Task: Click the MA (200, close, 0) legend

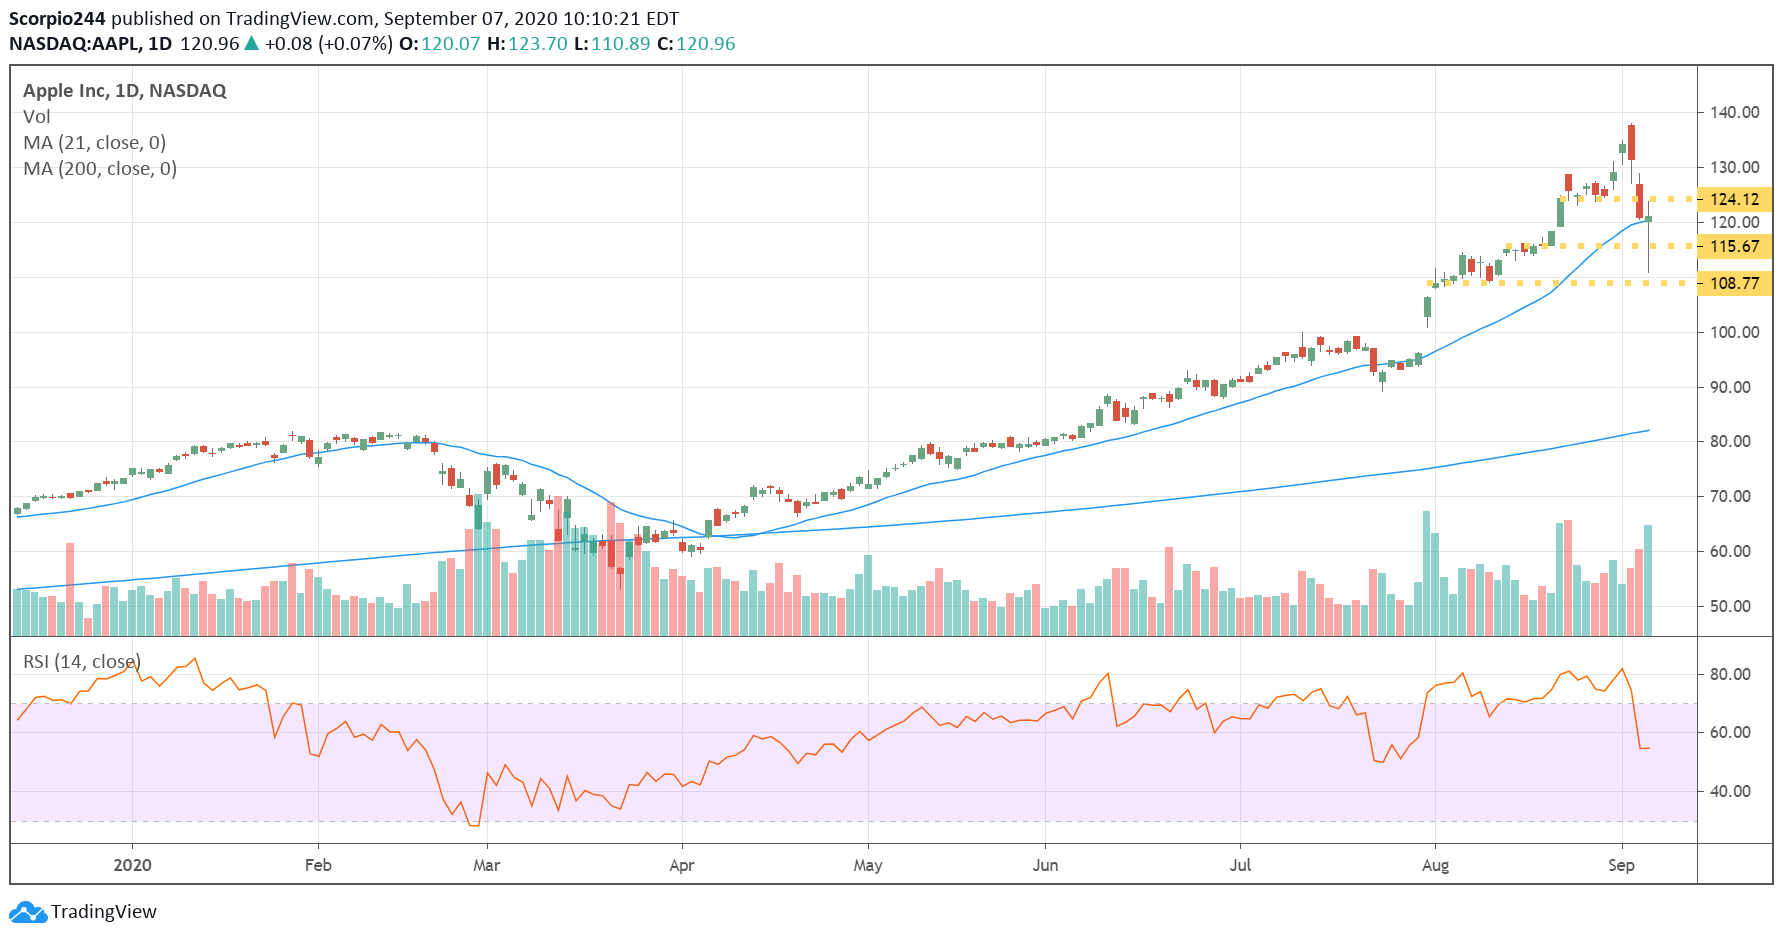Action: [100, 169]
